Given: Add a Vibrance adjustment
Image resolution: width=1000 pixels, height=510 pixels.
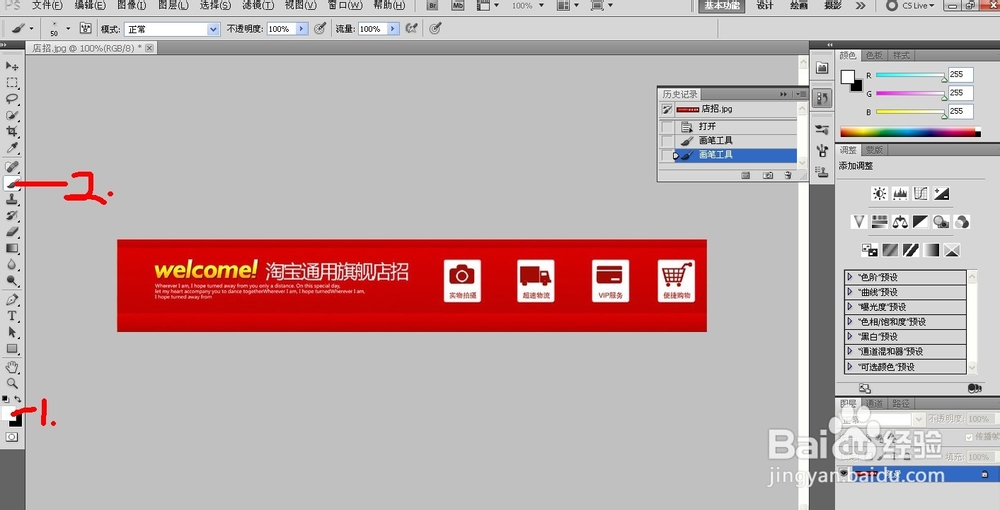Looking at the screenshot, I should [859, 222].
